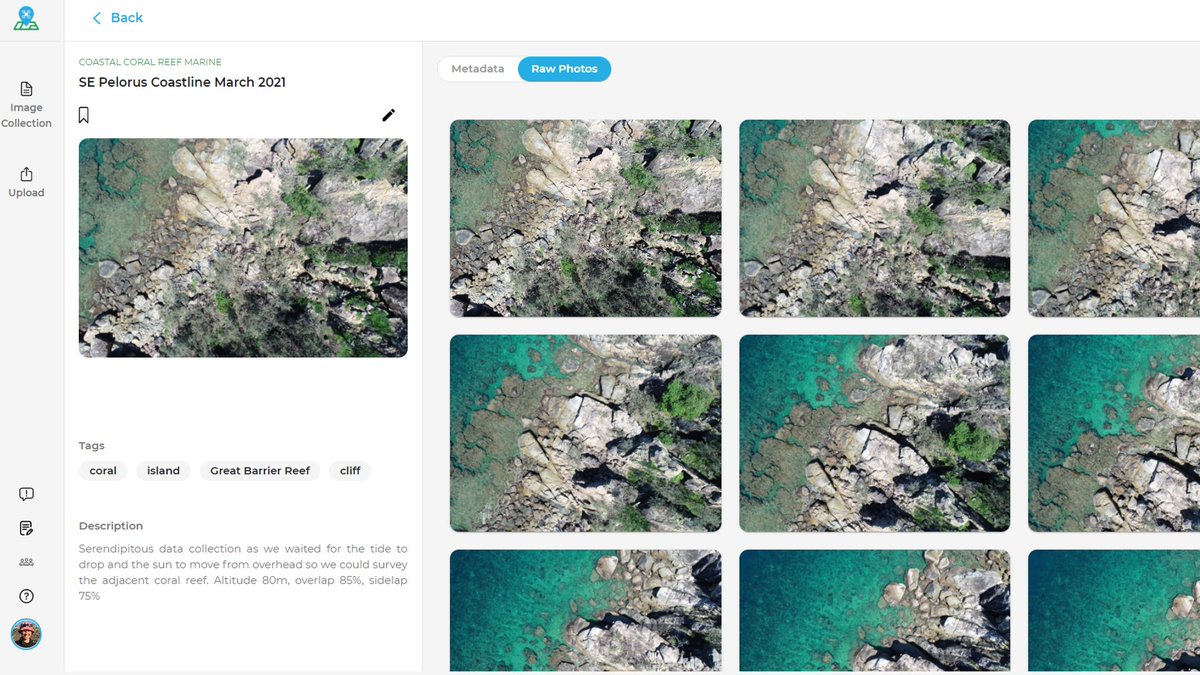This screenshot has height=675, width=1200.
Task: Open the help question mark icon
Action: click(x=26, y=596)
